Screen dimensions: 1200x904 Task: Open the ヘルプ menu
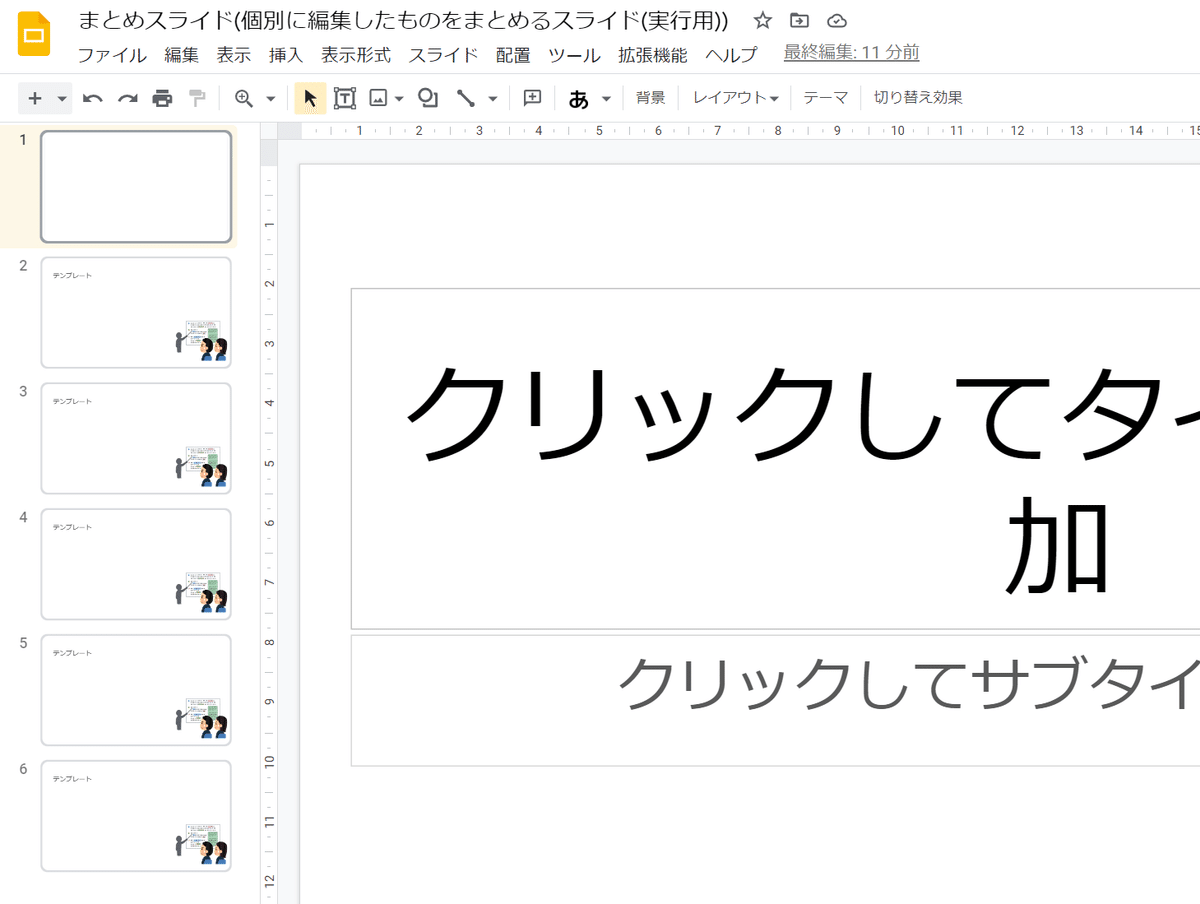pyautogui.click(x=731, y=55)
